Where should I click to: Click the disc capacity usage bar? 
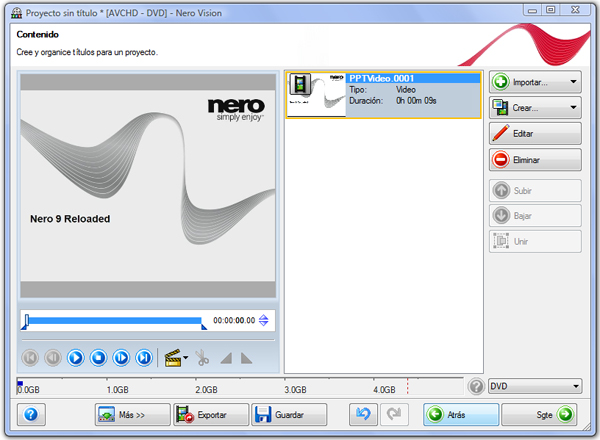tap(240, 386)
